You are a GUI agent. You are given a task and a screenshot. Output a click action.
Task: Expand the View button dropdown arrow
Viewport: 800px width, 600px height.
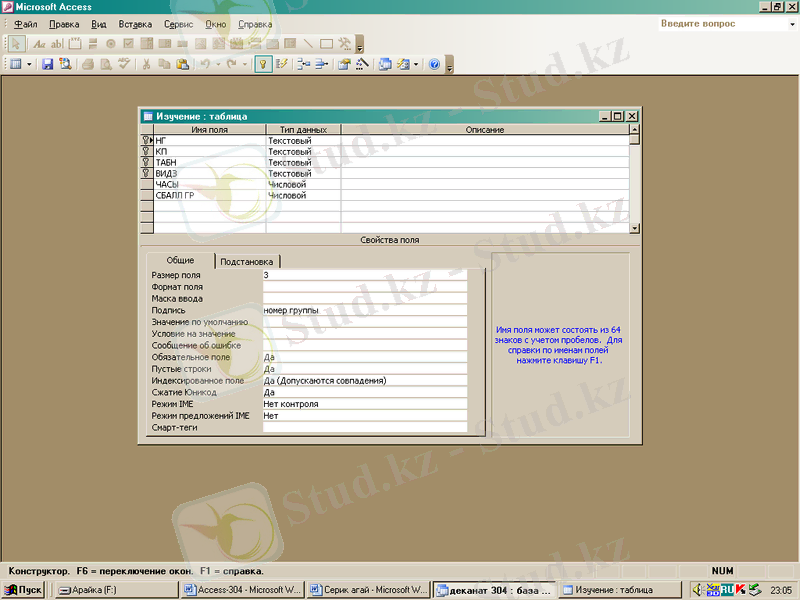[29, 64]
